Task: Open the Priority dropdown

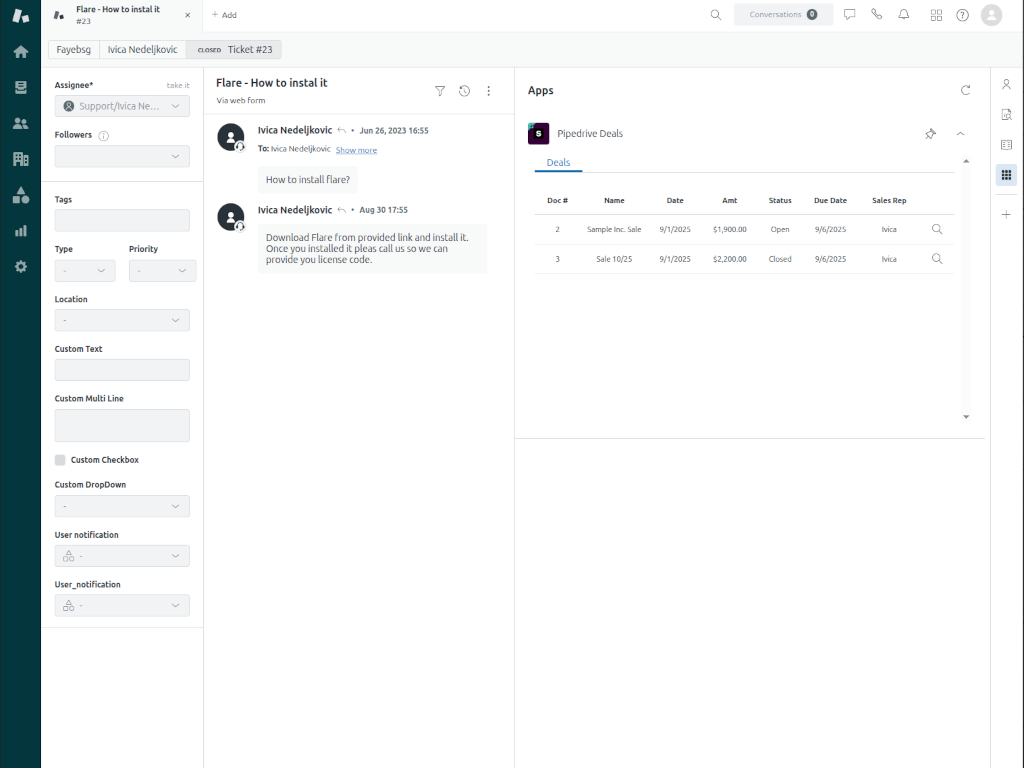Action: tap(162, 270)
